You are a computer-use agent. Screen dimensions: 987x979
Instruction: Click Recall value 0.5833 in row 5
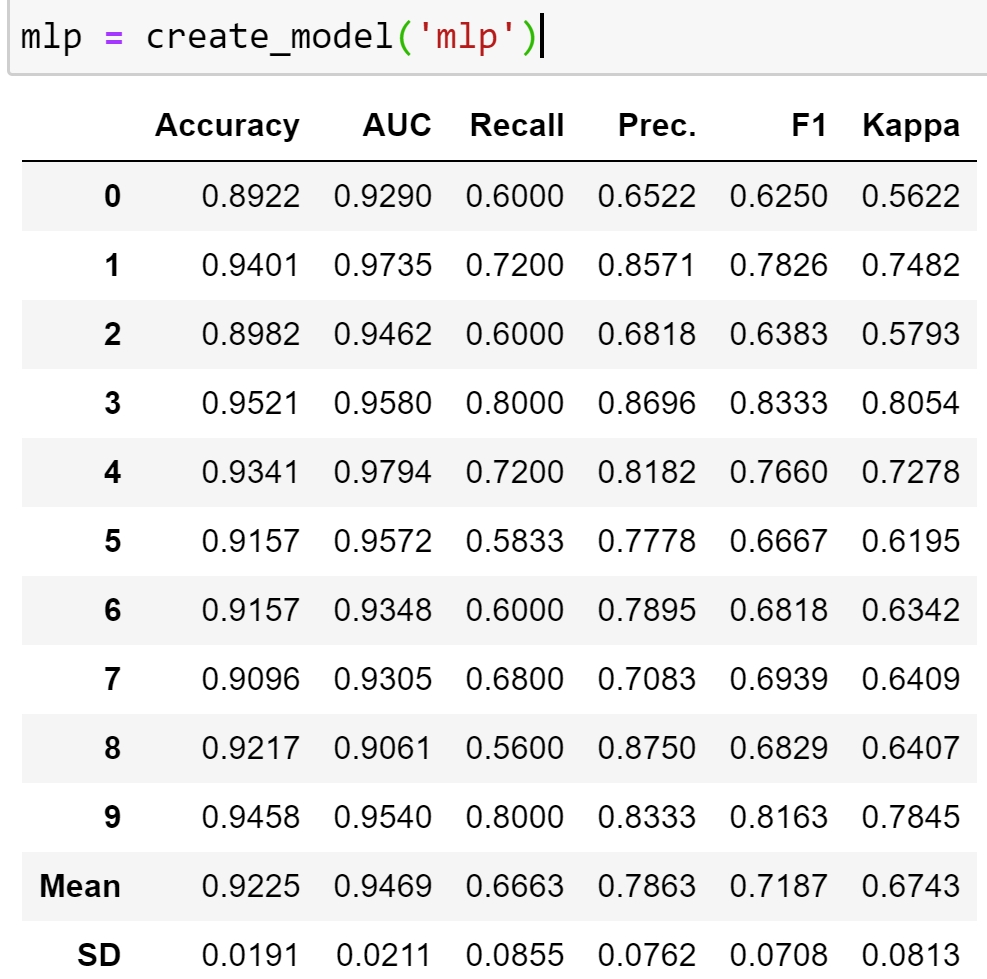[x=515, y=541]
